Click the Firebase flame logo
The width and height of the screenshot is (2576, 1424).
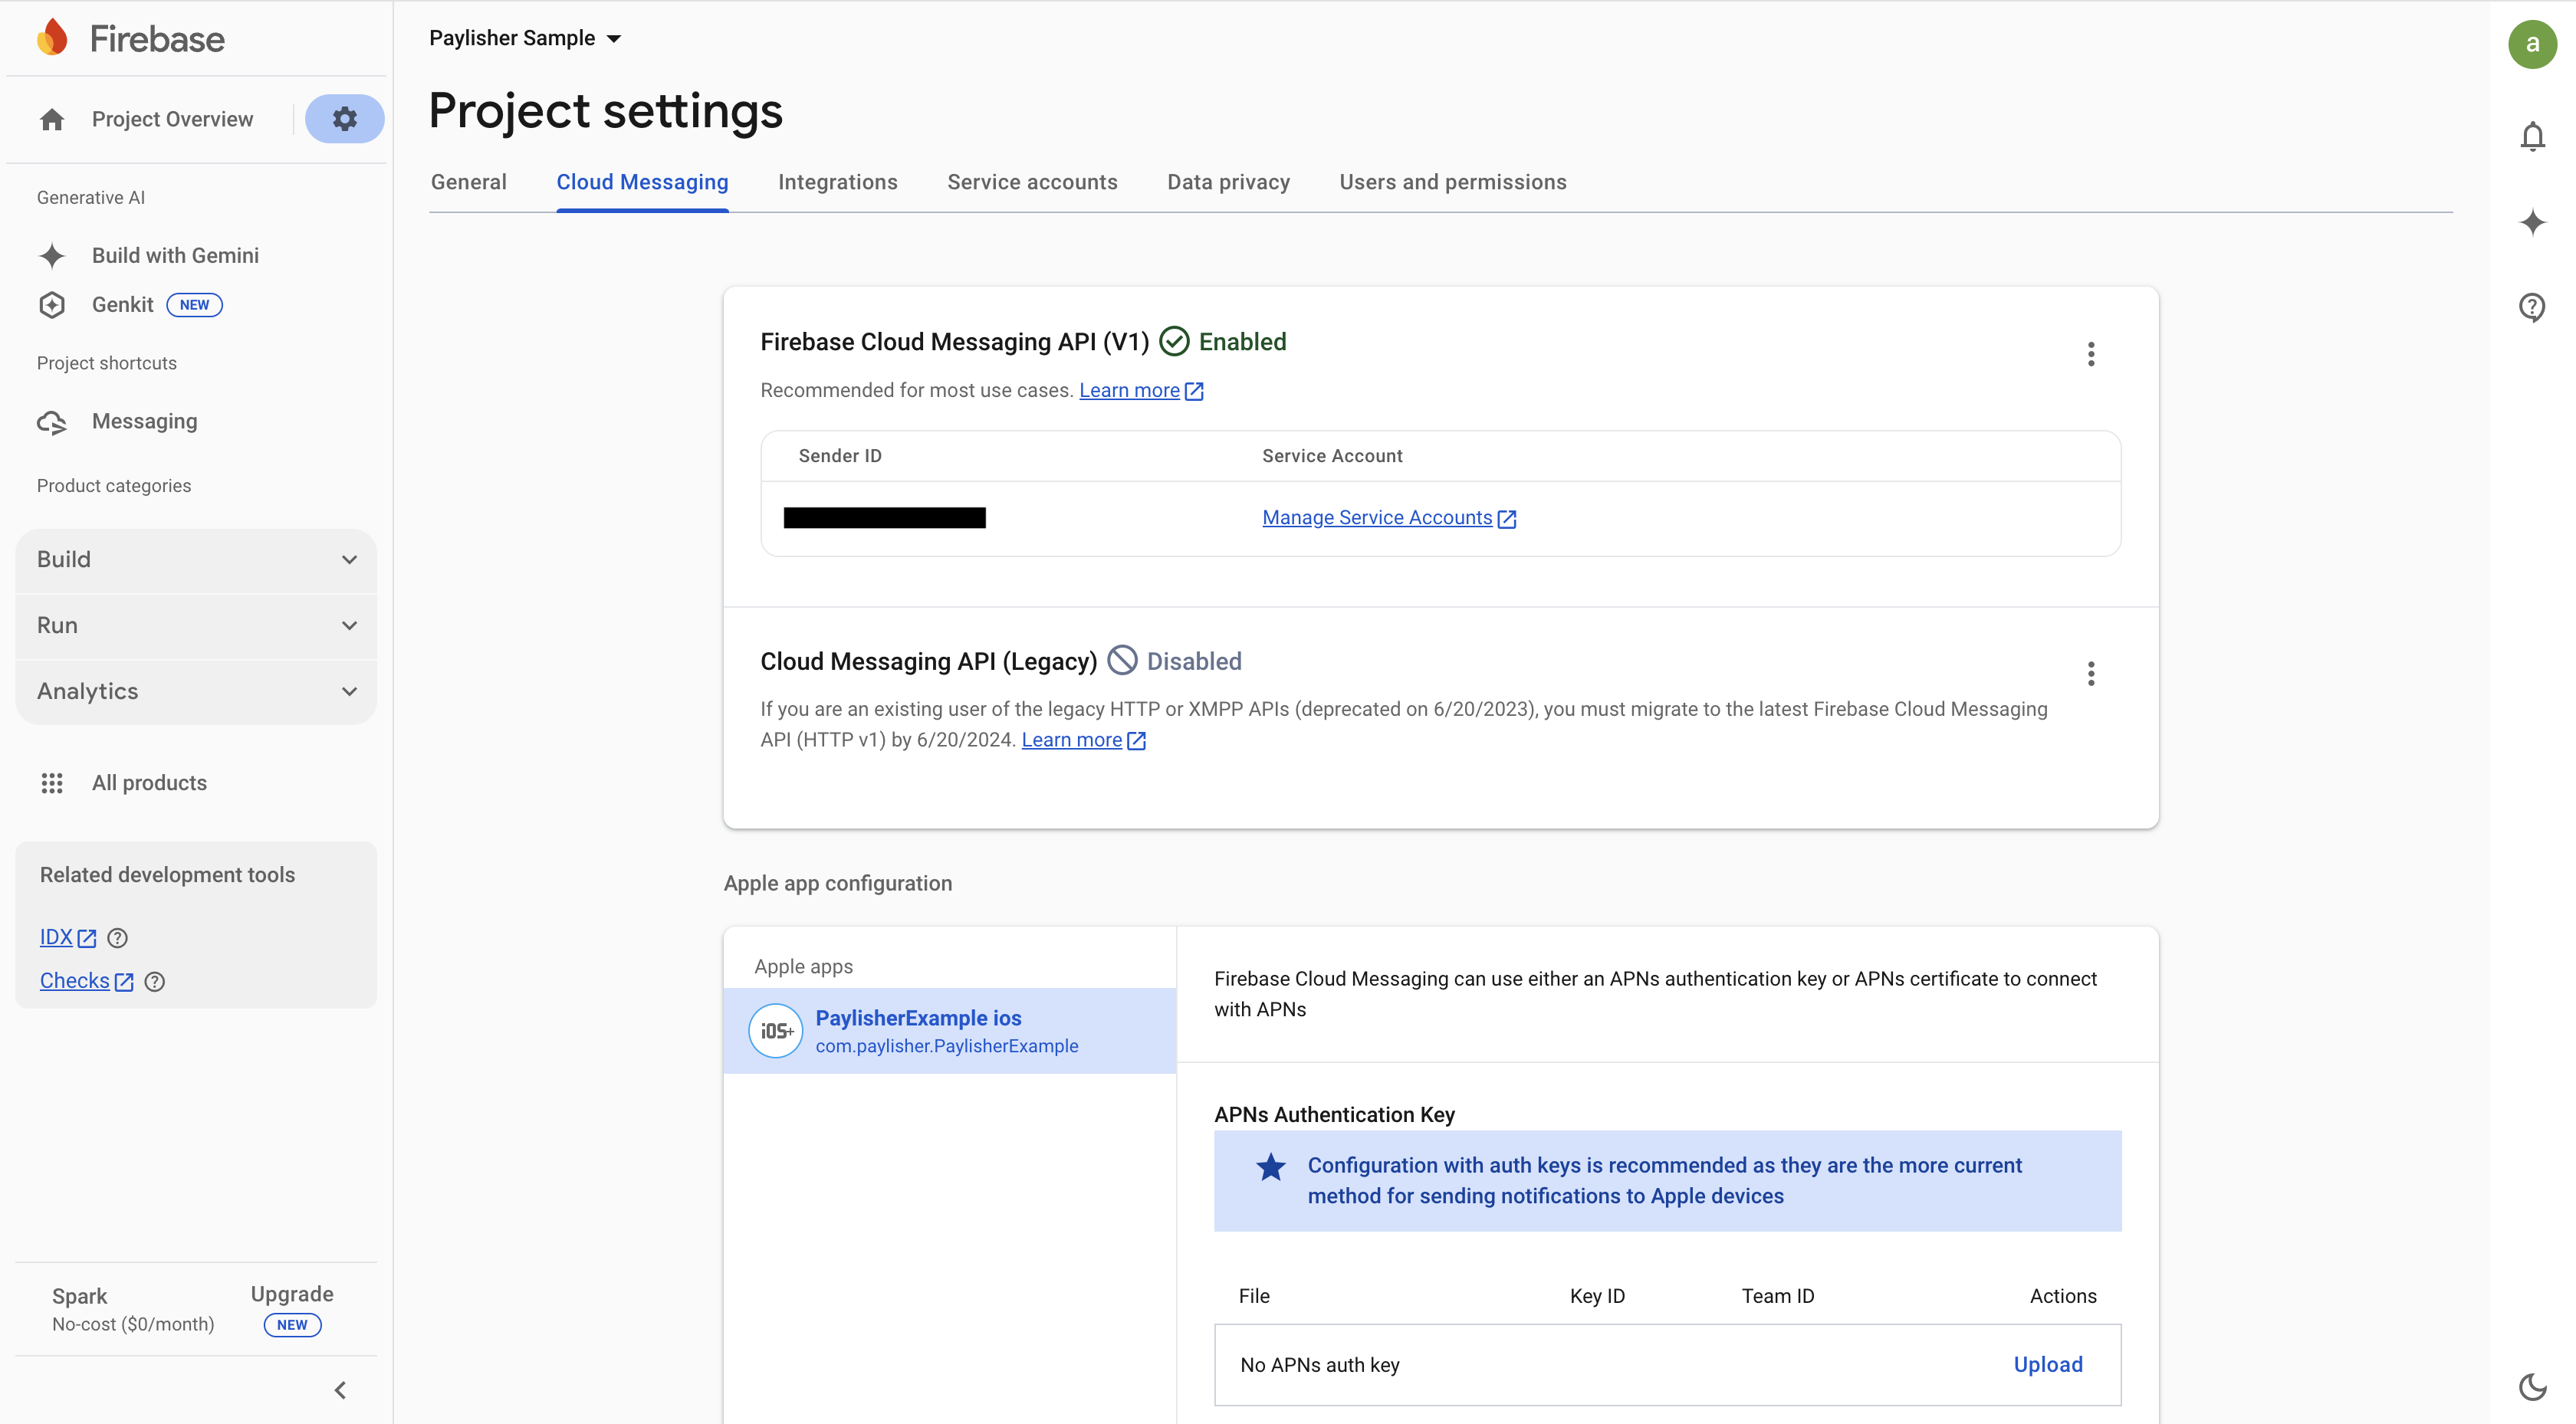point(52,38)
